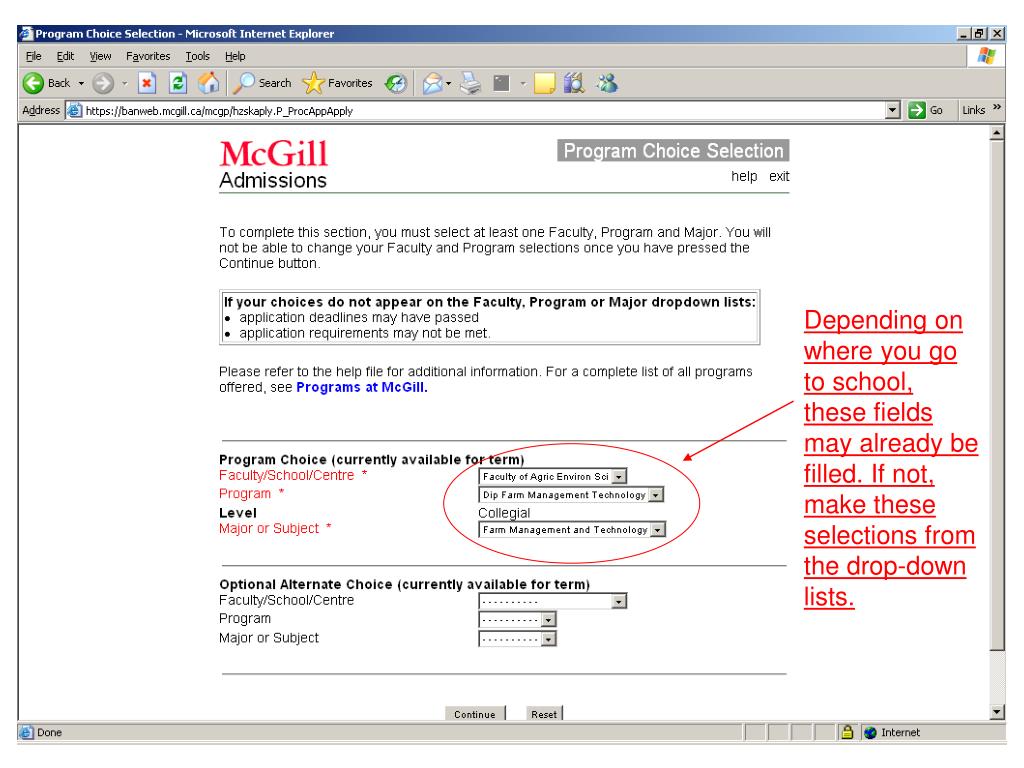Follow the Programs at McGill link
Screen dimensions: 1024x768
pos(362,387)
